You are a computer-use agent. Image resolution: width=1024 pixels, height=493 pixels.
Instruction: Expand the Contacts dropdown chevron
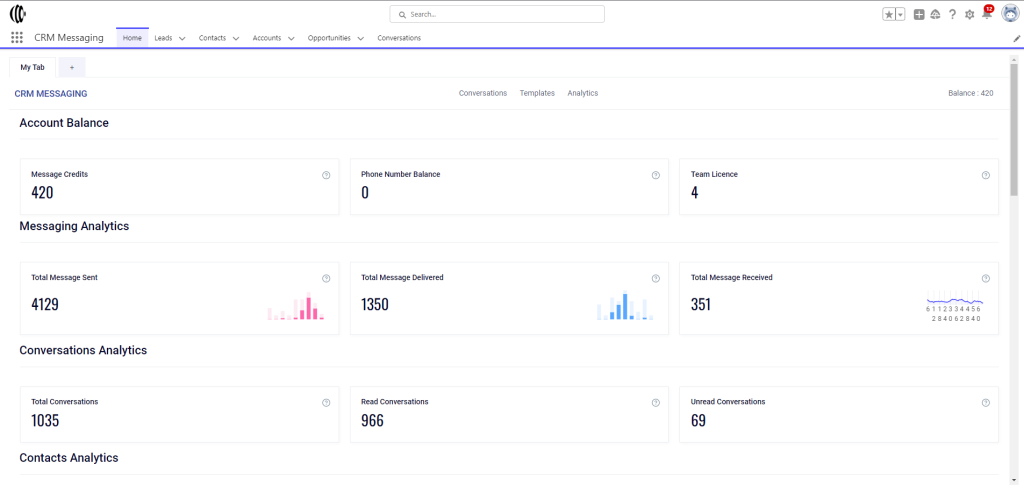(236, 39)
